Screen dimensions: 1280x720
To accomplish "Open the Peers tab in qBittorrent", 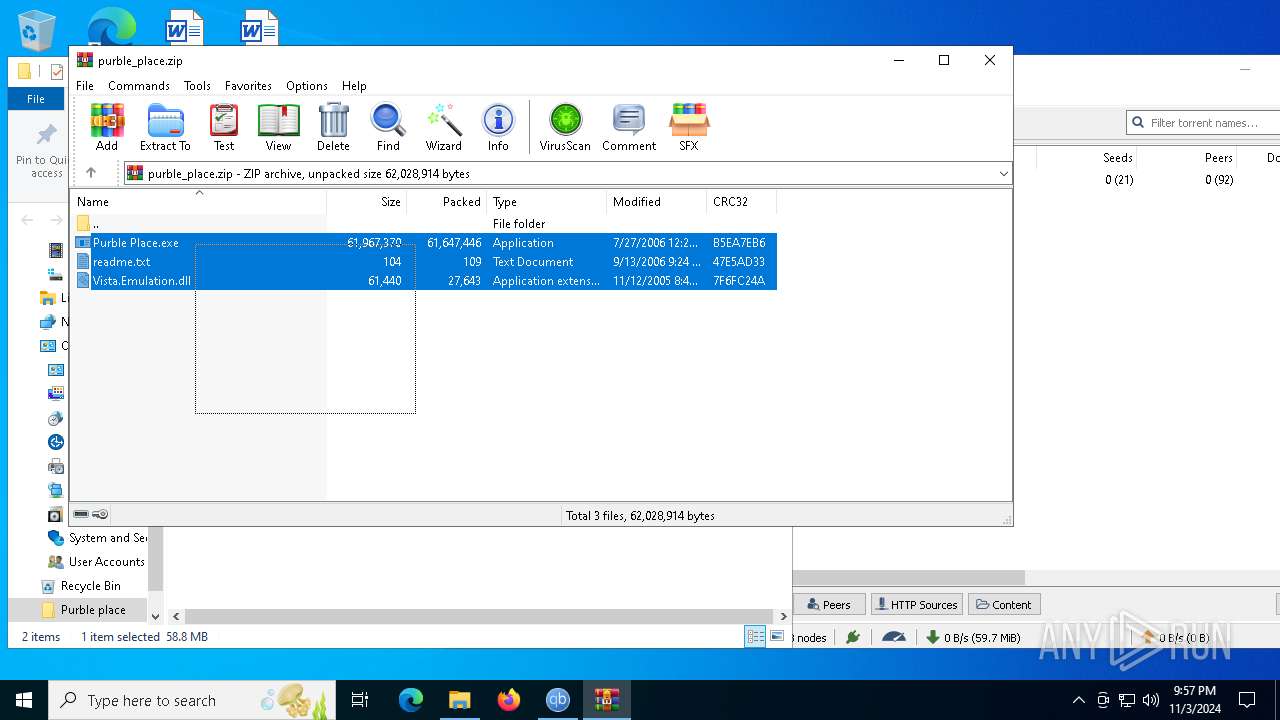I will pyautogui.click(x=828, y=605).
